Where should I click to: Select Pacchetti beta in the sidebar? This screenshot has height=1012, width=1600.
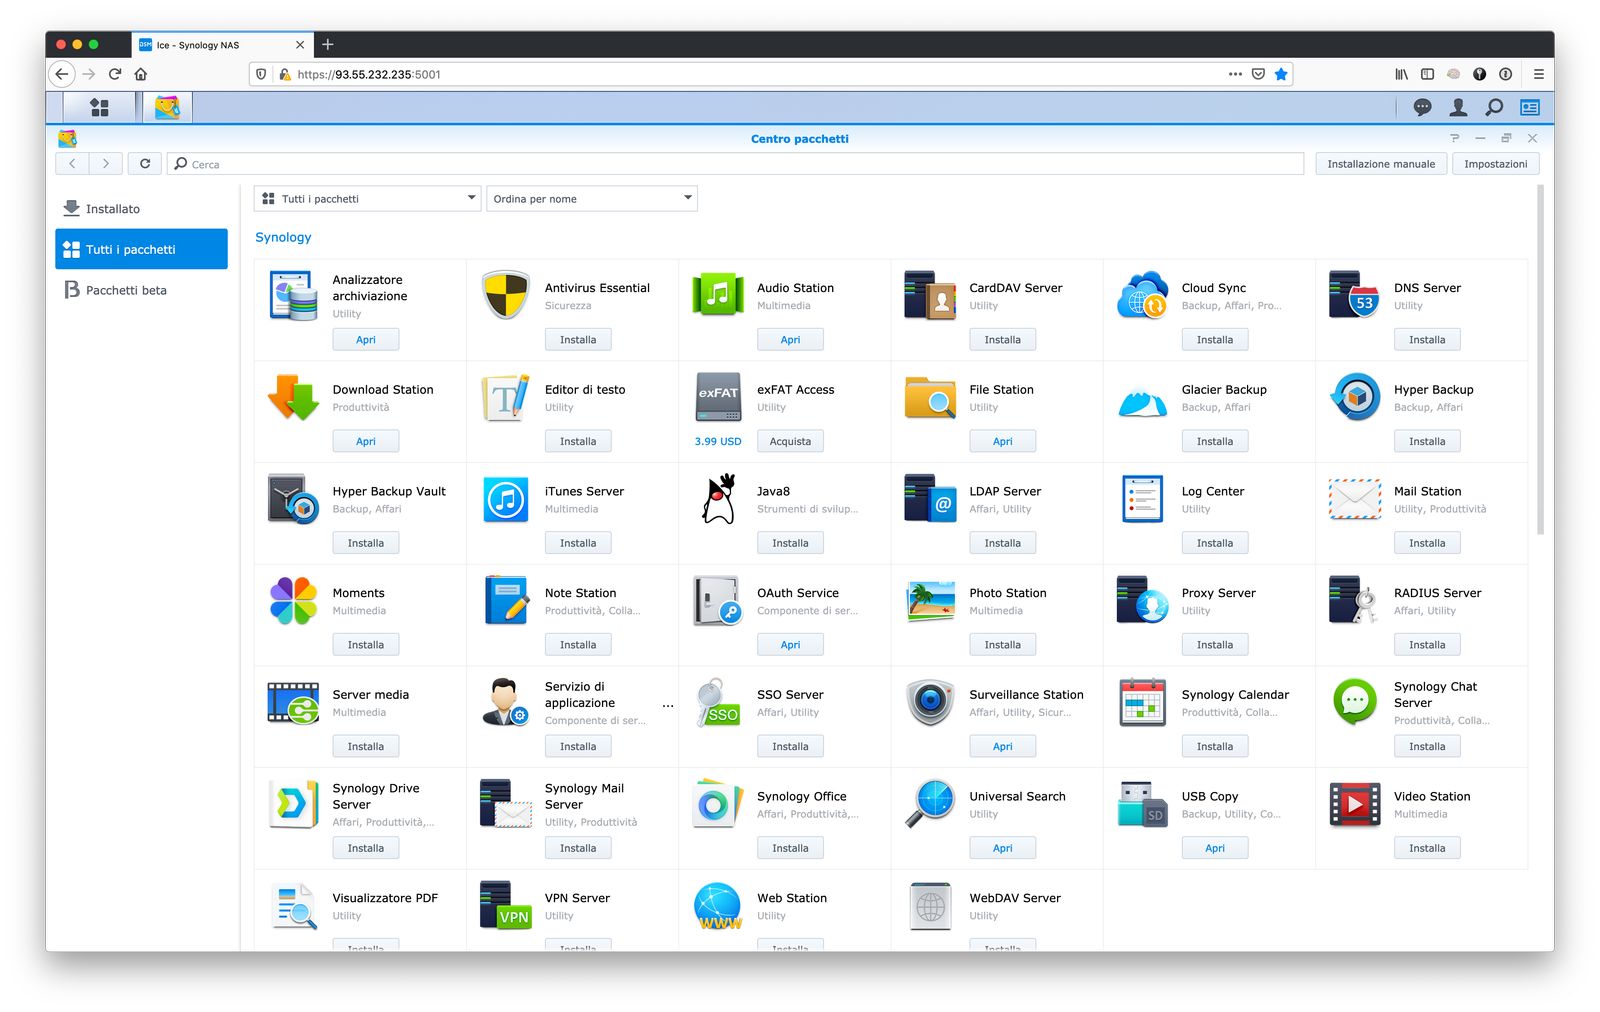[141, 290]
